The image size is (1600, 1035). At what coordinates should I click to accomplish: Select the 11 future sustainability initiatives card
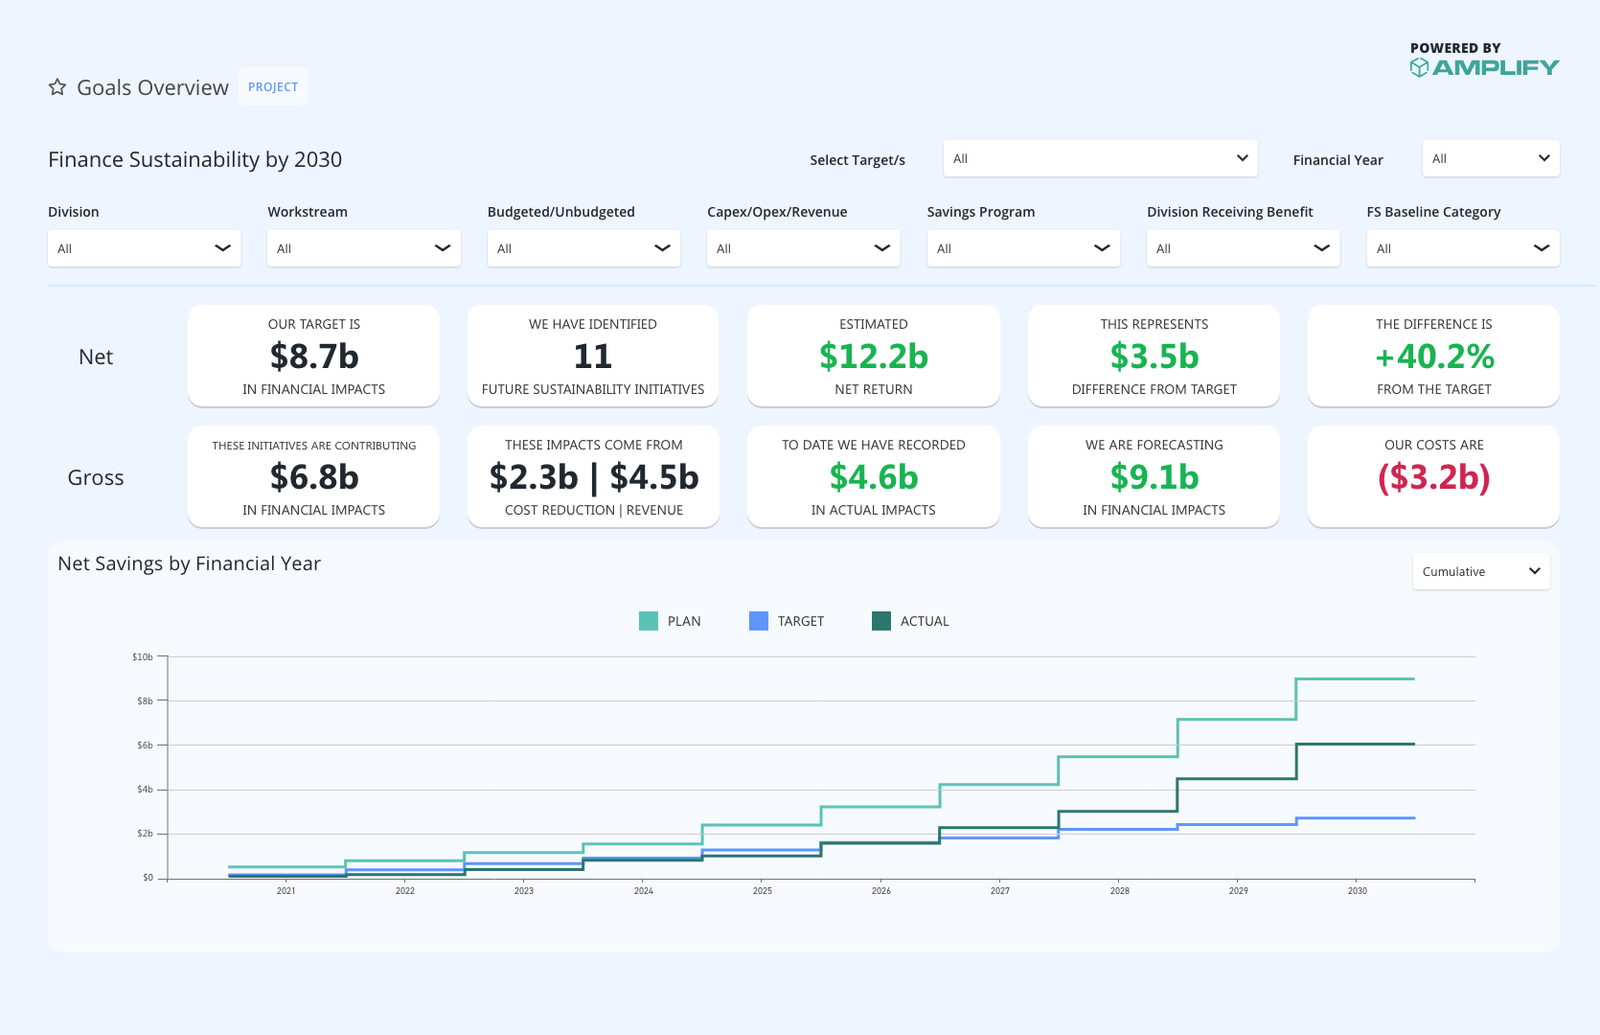coord(593,356)
